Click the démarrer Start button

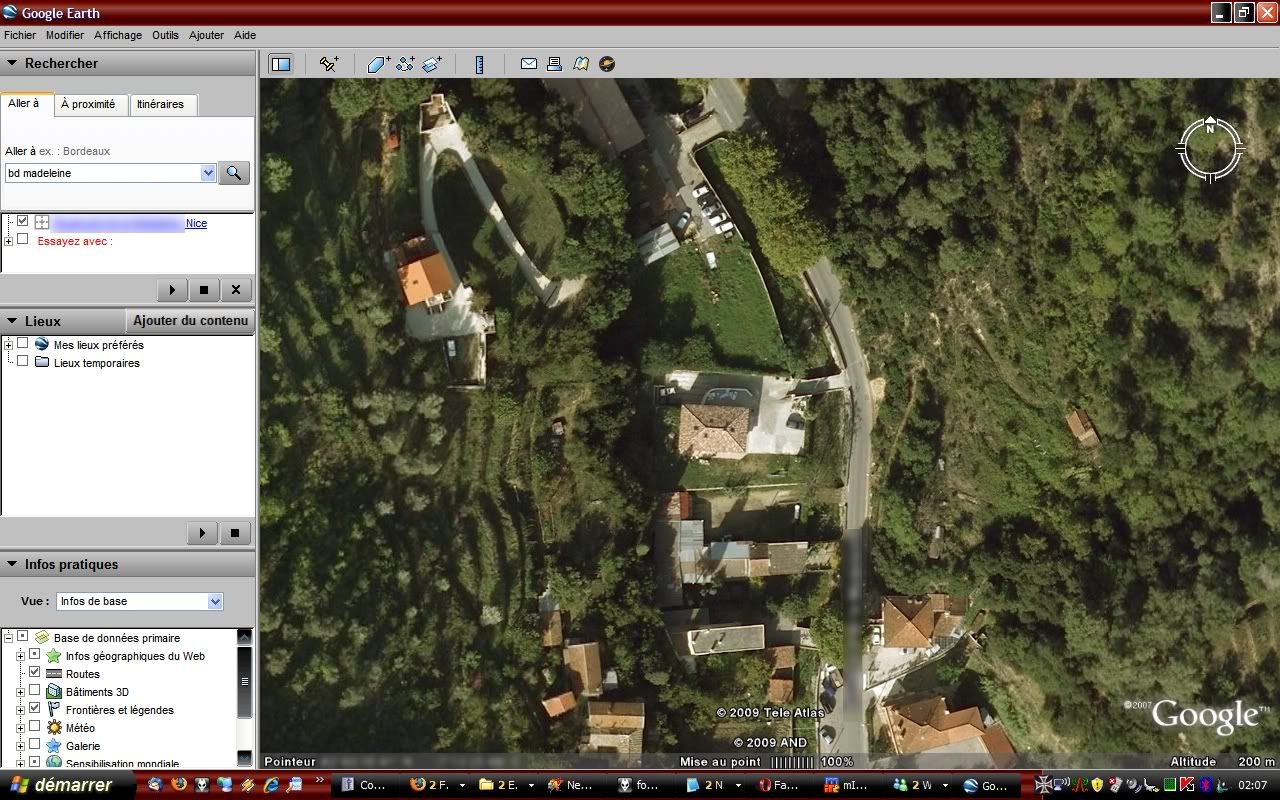(66, 785)
